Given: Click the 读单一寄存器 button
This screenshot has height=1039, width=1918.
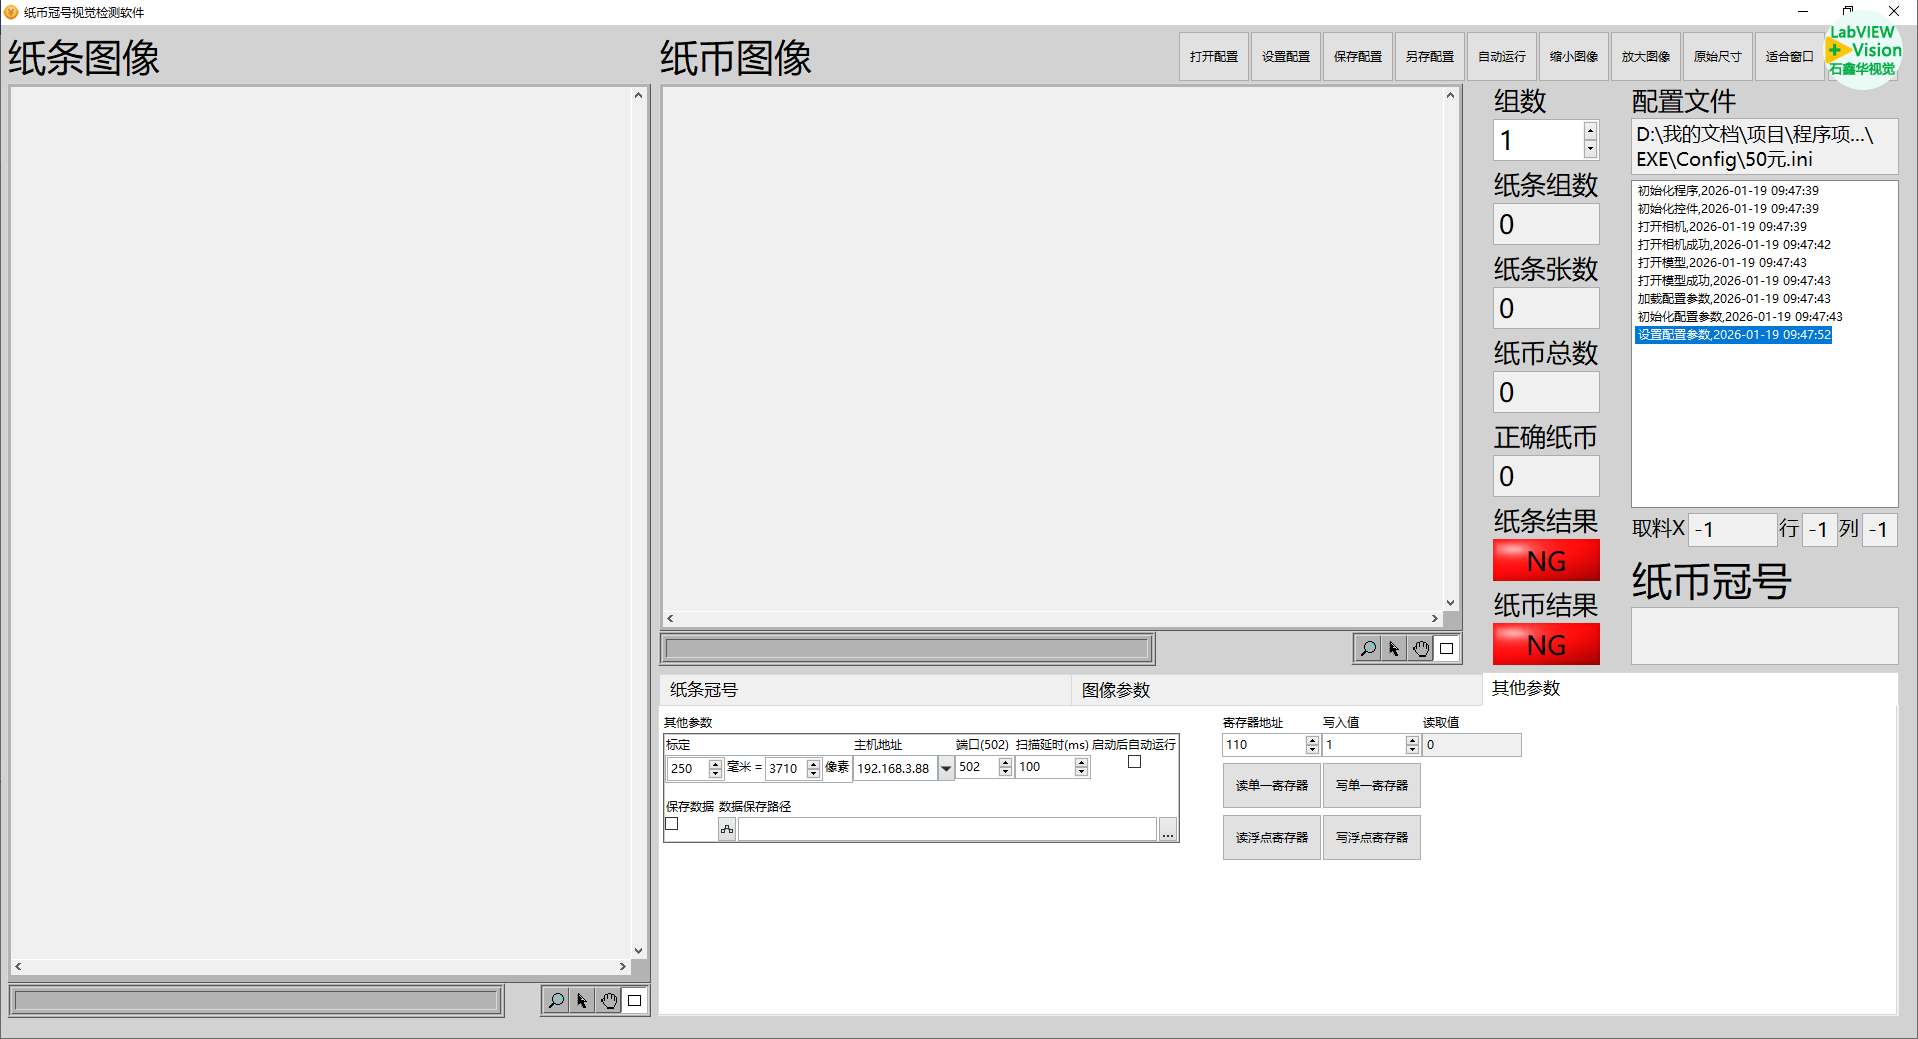Looking at the screenshot, I should tap(1271, 786).
